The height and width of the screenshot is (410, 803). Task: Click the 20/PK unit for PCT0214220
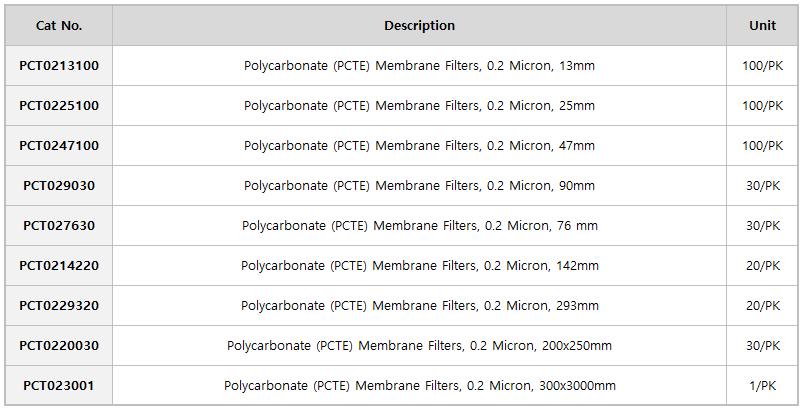click(763, 265)
